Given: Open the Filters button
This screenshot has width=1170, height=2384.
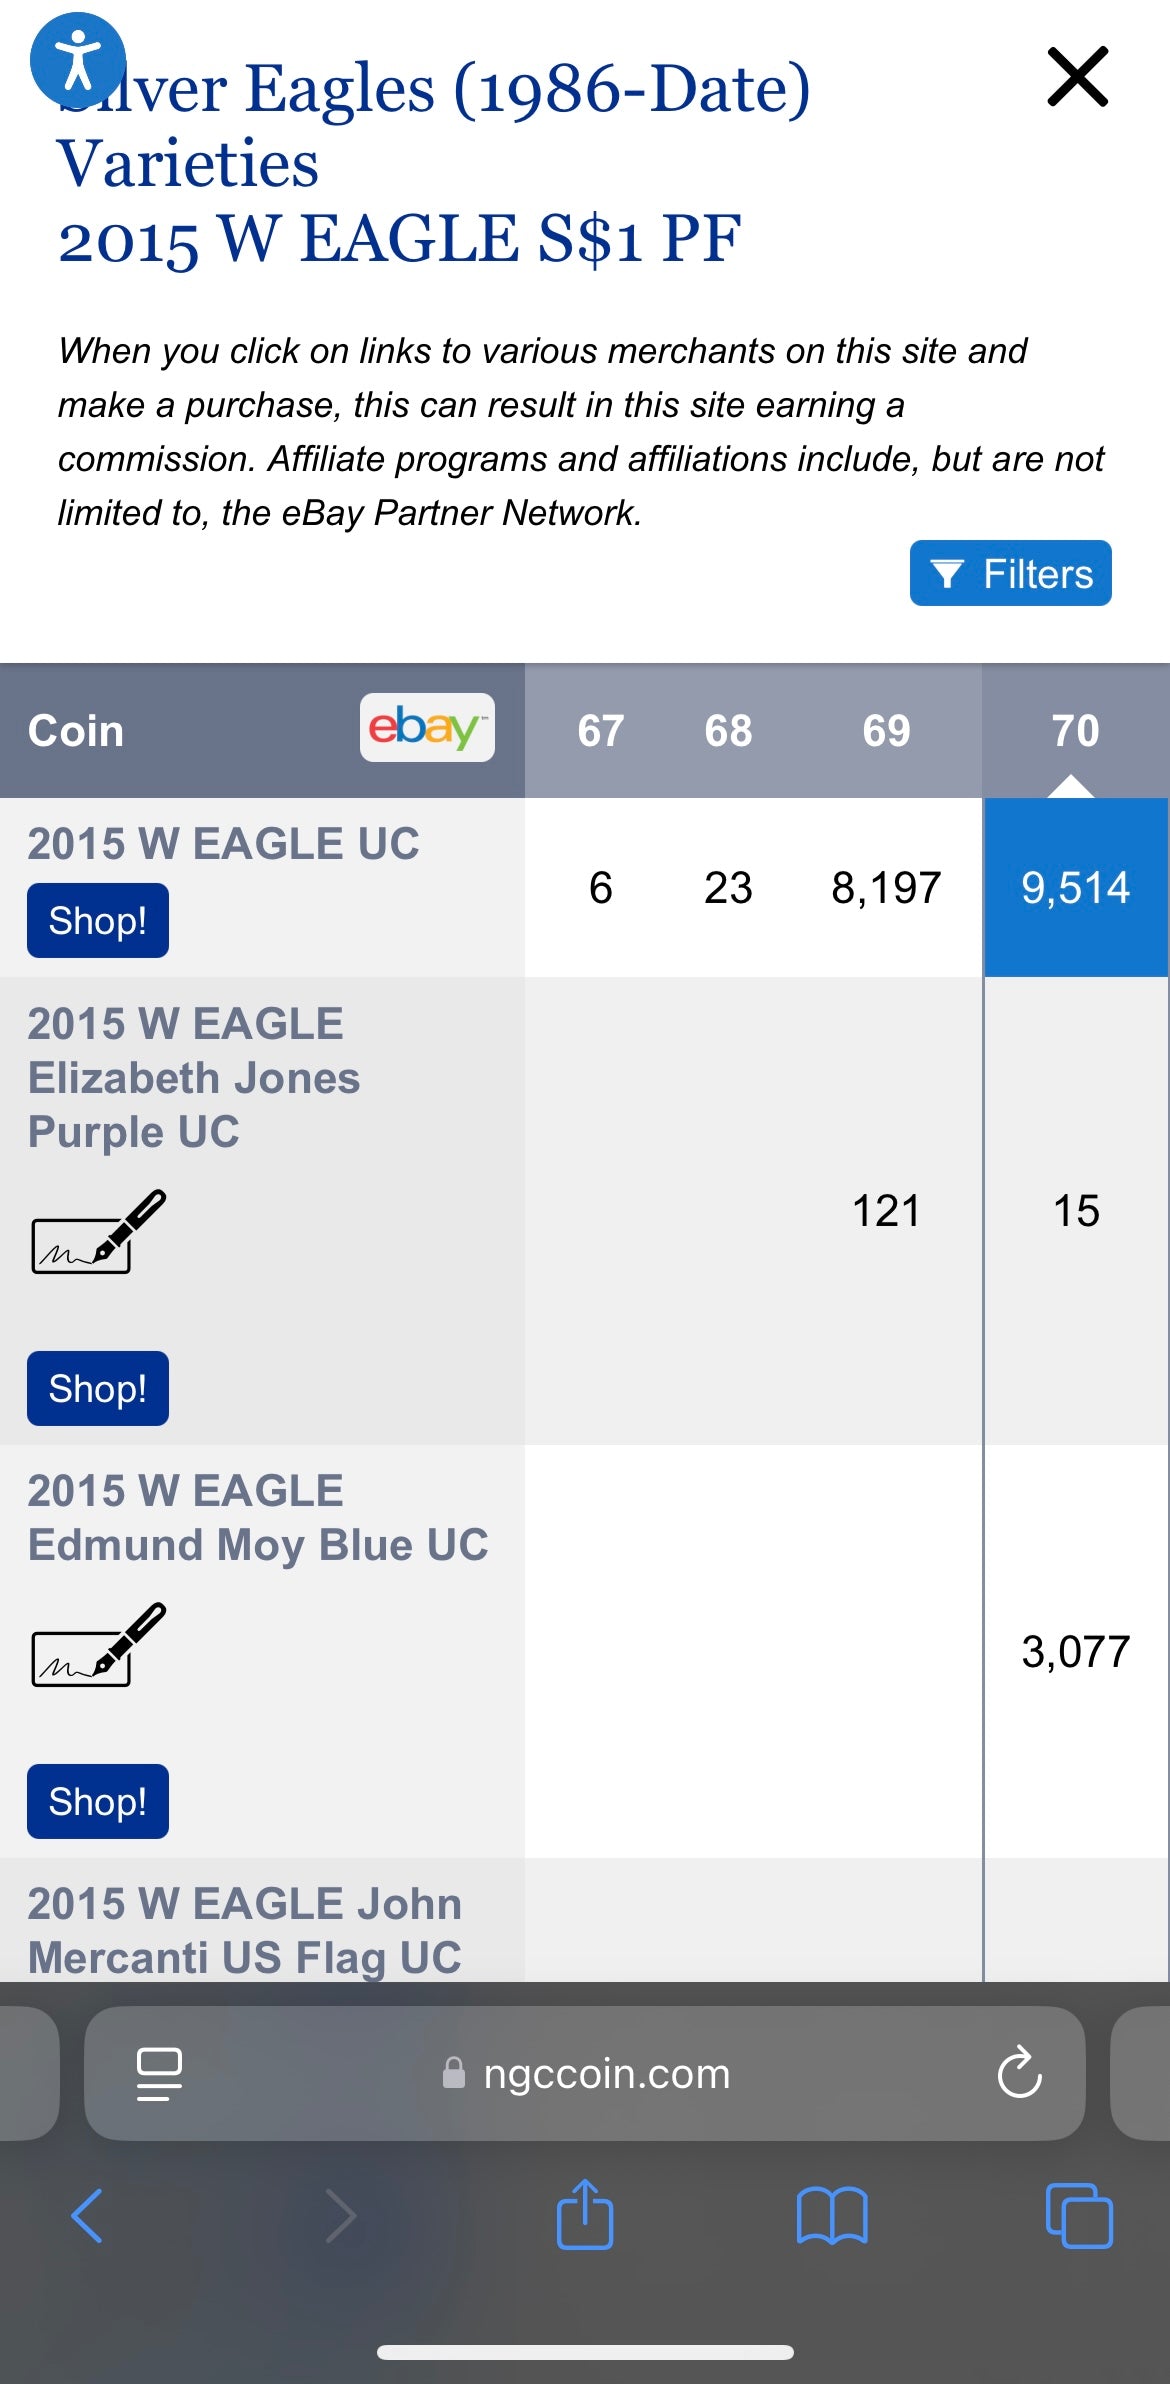Looking at the screenshot, I should pos(1010,573).
